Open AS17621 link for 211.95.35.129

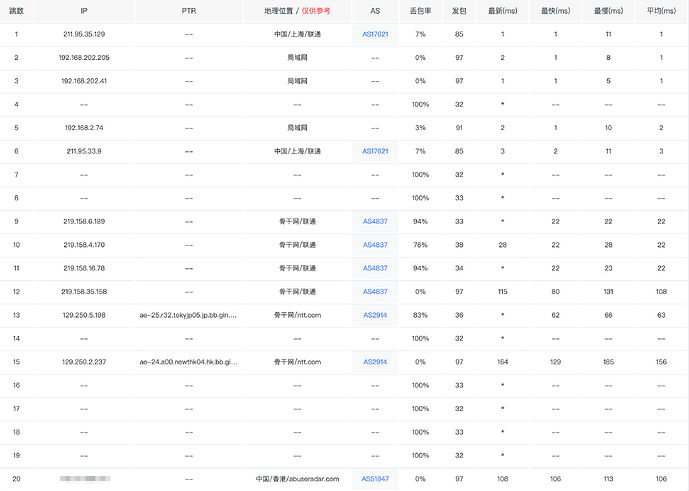click(x=375, y=34)
